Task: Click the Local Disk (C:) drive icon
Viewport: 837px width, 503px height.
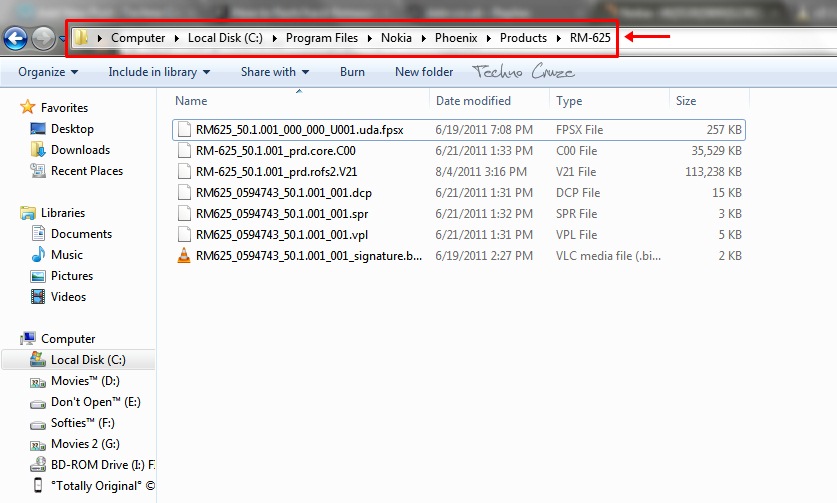Action: (x=38, y=359)
